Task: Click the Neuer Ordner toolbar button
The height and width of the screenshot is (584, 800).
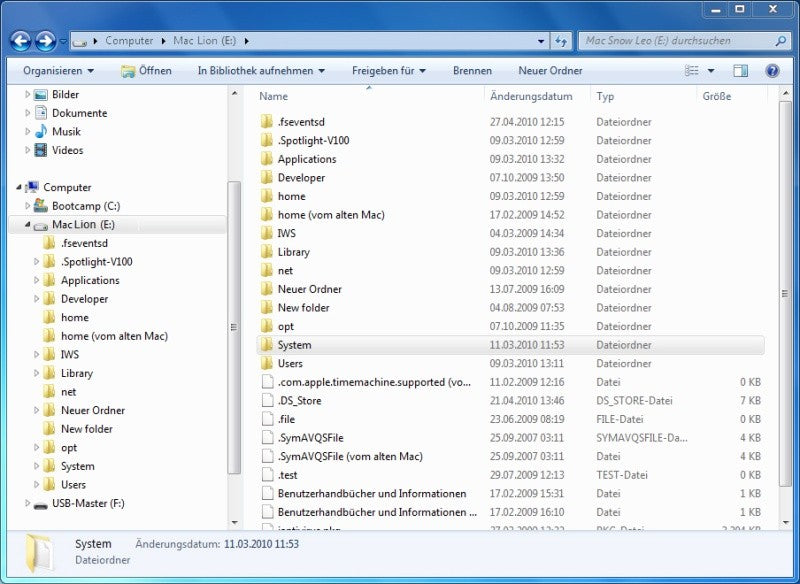Action: (550, 71)
